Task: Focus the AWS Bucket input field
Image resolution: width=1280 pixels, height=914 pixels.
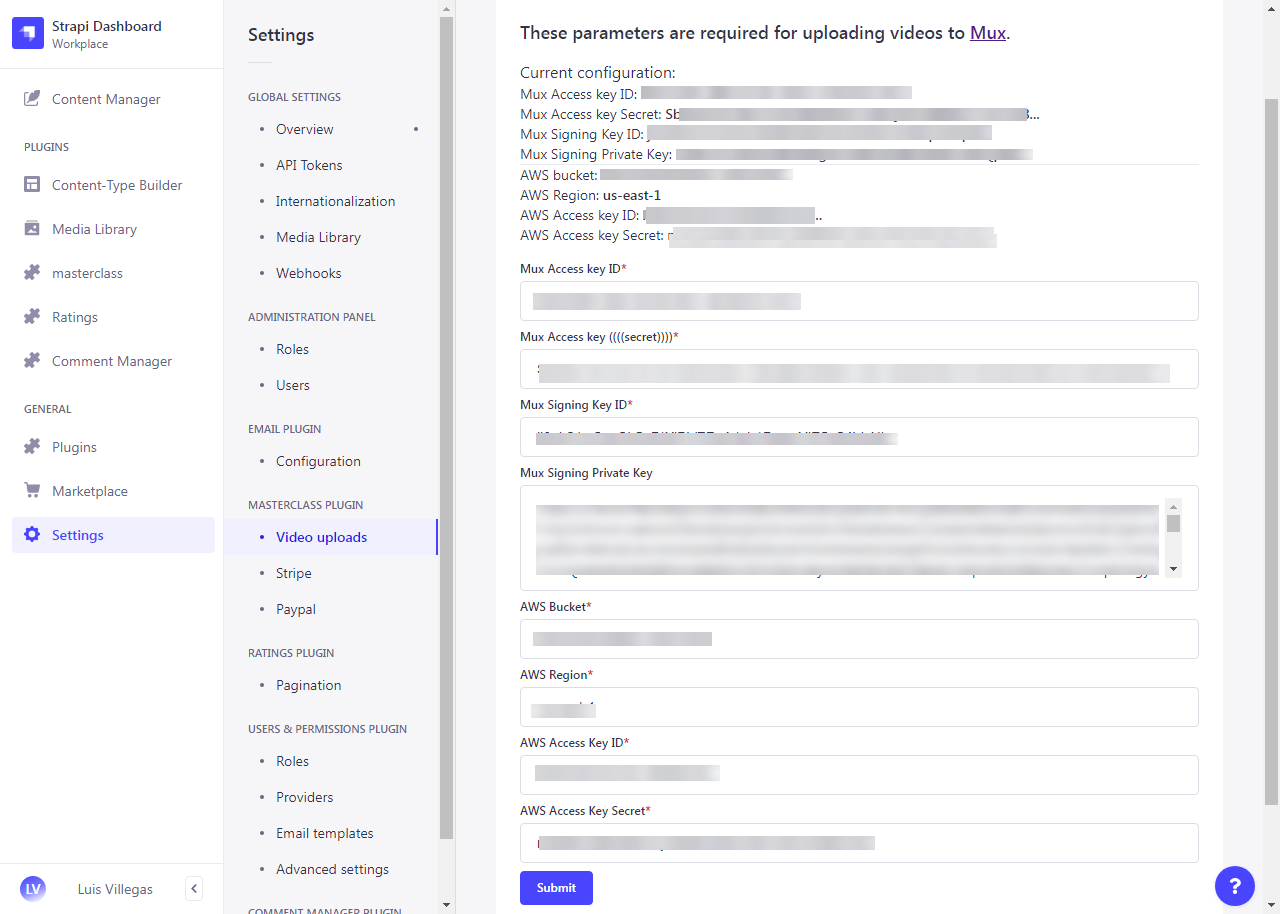Action: [859, 639]
